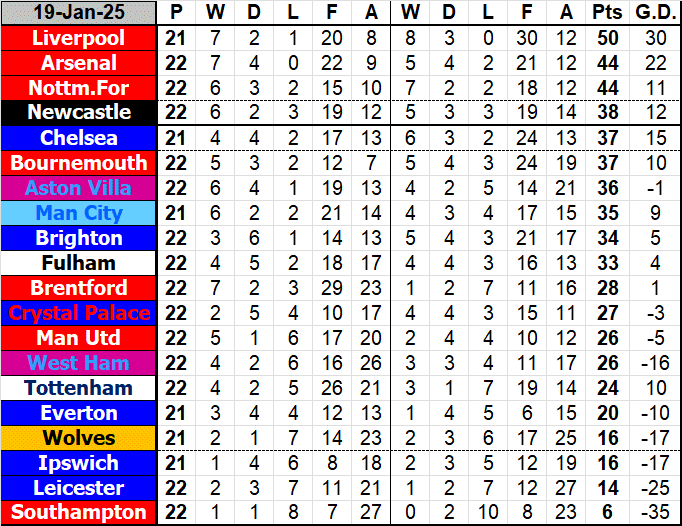Select the Nottm.For row label
Image resolution: width=682 pixels, height=526 pixels.
tap(79, 88)
